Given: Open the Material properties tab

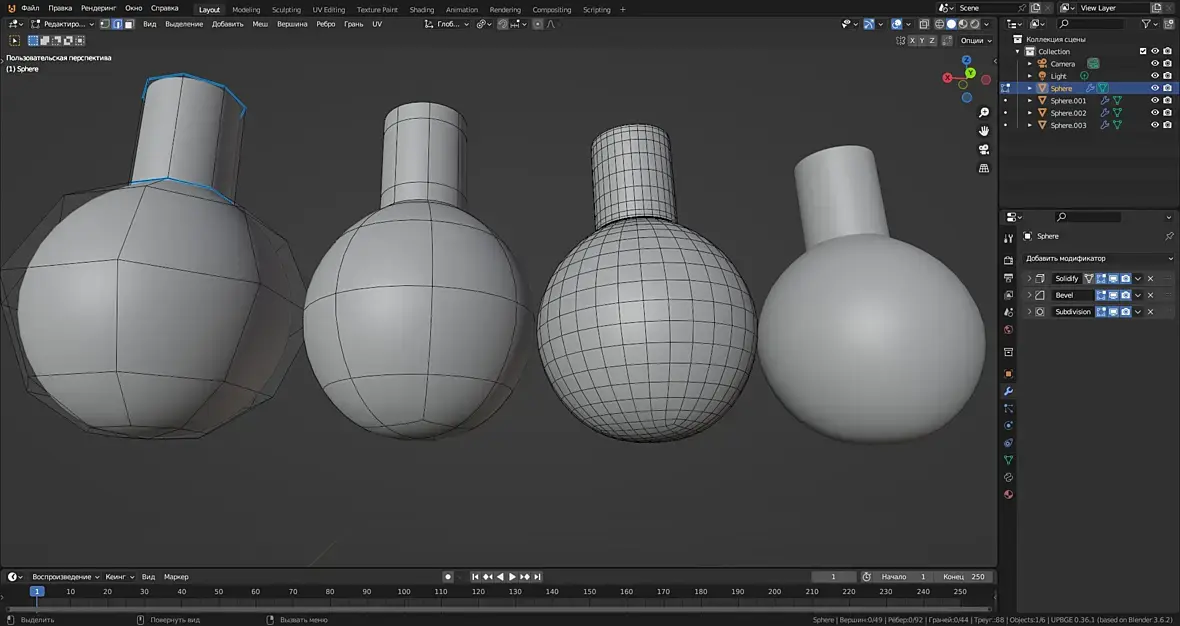Looking at the screenshot, I should [1008, 494].
